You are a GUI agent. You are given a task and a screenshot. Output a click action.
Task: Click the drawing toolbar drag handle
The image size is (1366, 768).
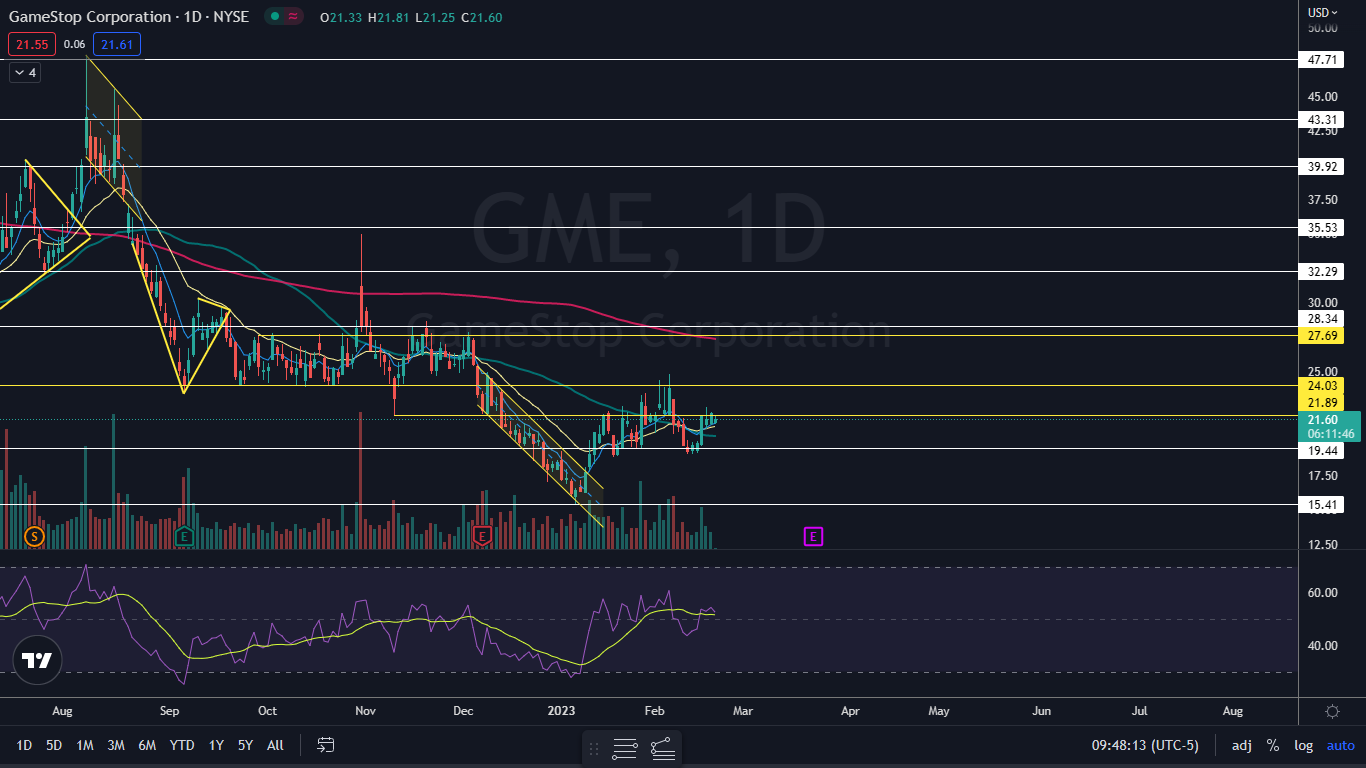point(594,748)
